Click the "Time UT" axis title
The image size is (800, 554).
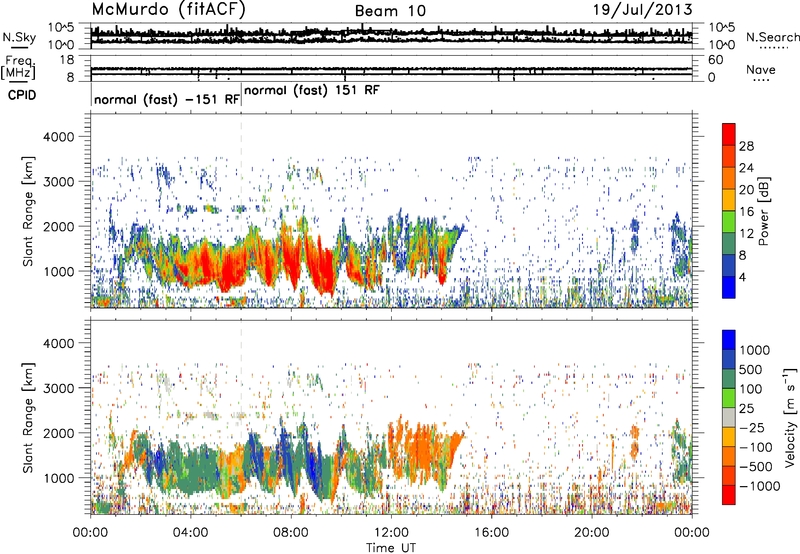(x=391, y=547)
